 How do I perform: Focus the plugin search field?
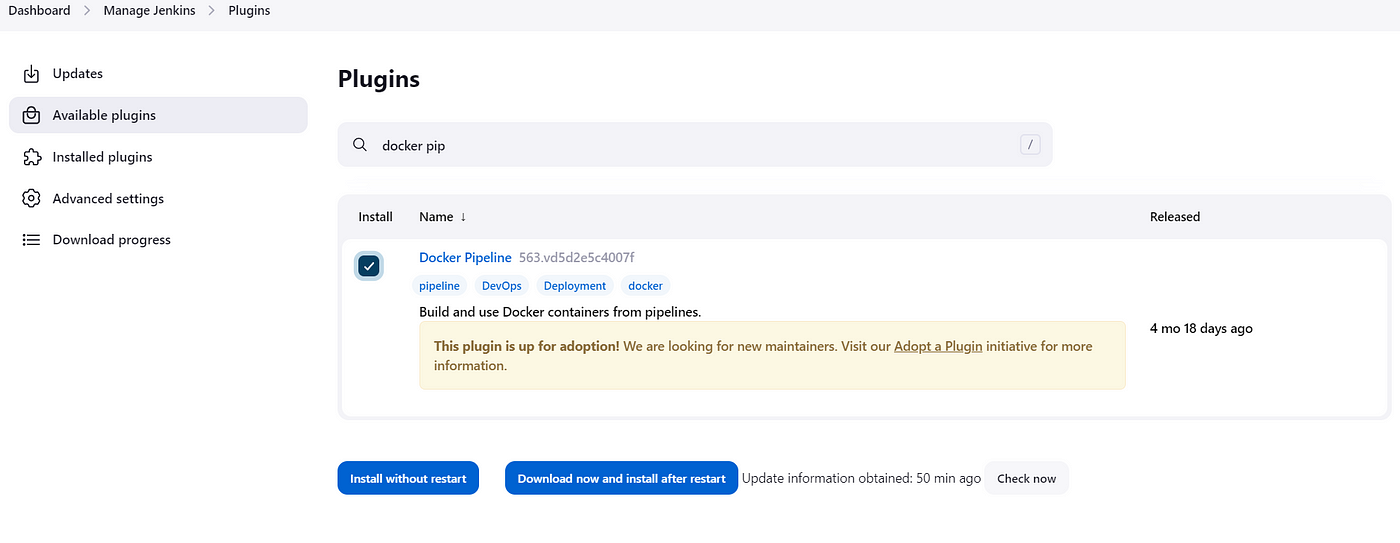pos(695,145)
